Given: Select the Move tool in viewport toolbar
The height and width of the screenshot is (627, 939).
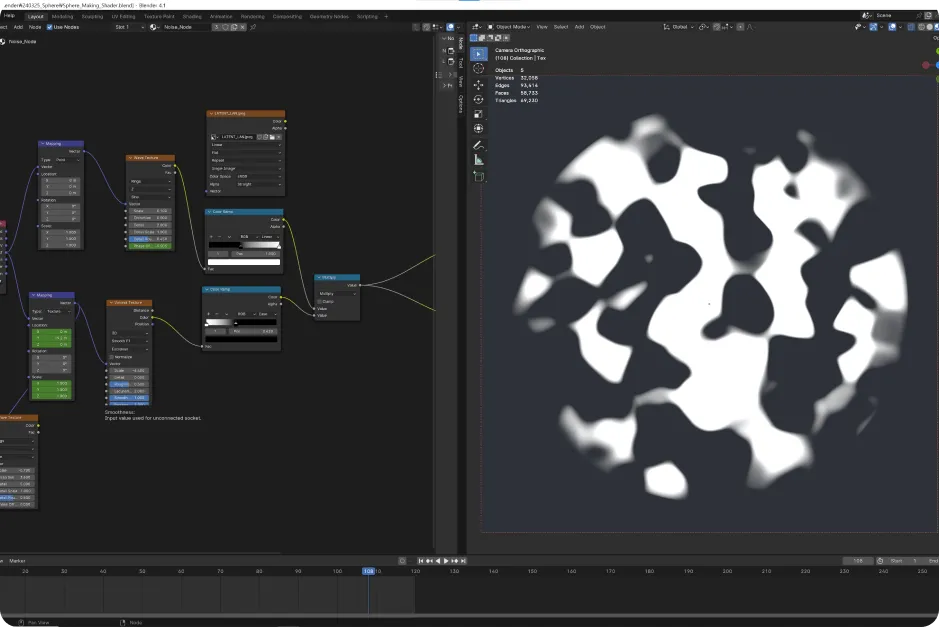Looking at the screenshot, I should coord(478,85).
